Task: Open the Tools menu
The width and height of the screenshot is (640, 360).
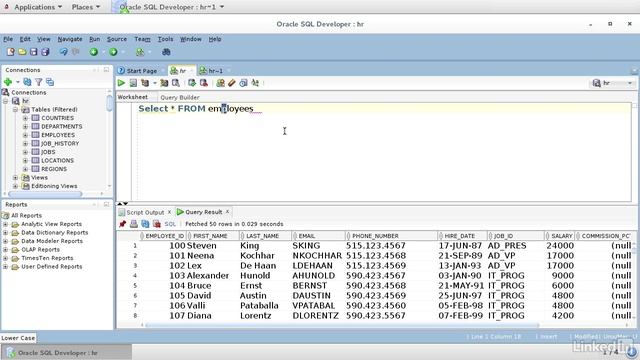Action: click(165, 39)
